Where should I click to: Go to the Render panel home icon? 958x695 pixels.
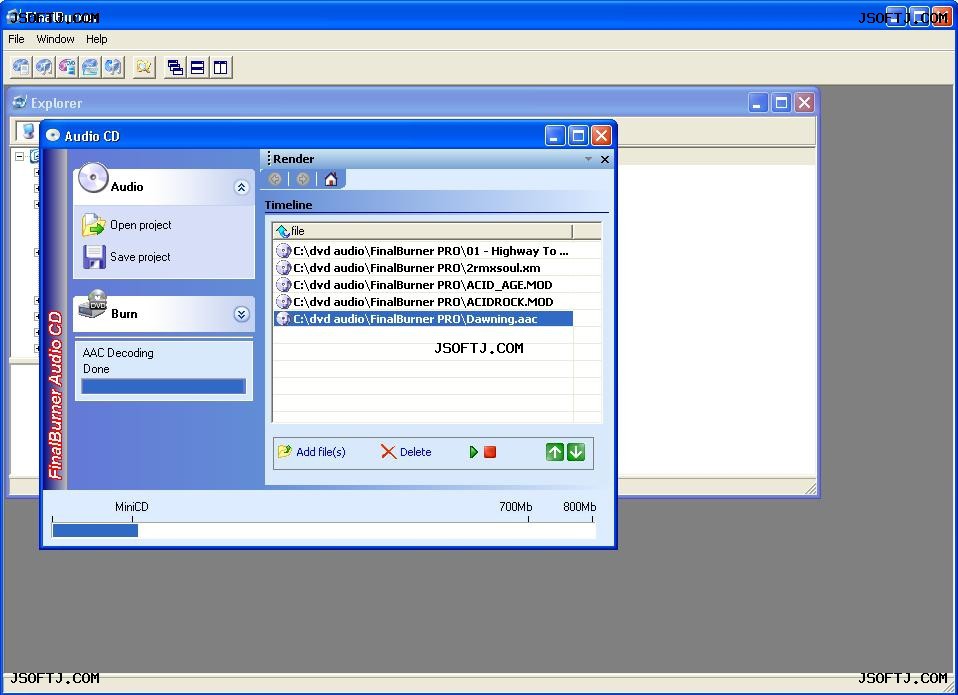[x=331, y=179]
